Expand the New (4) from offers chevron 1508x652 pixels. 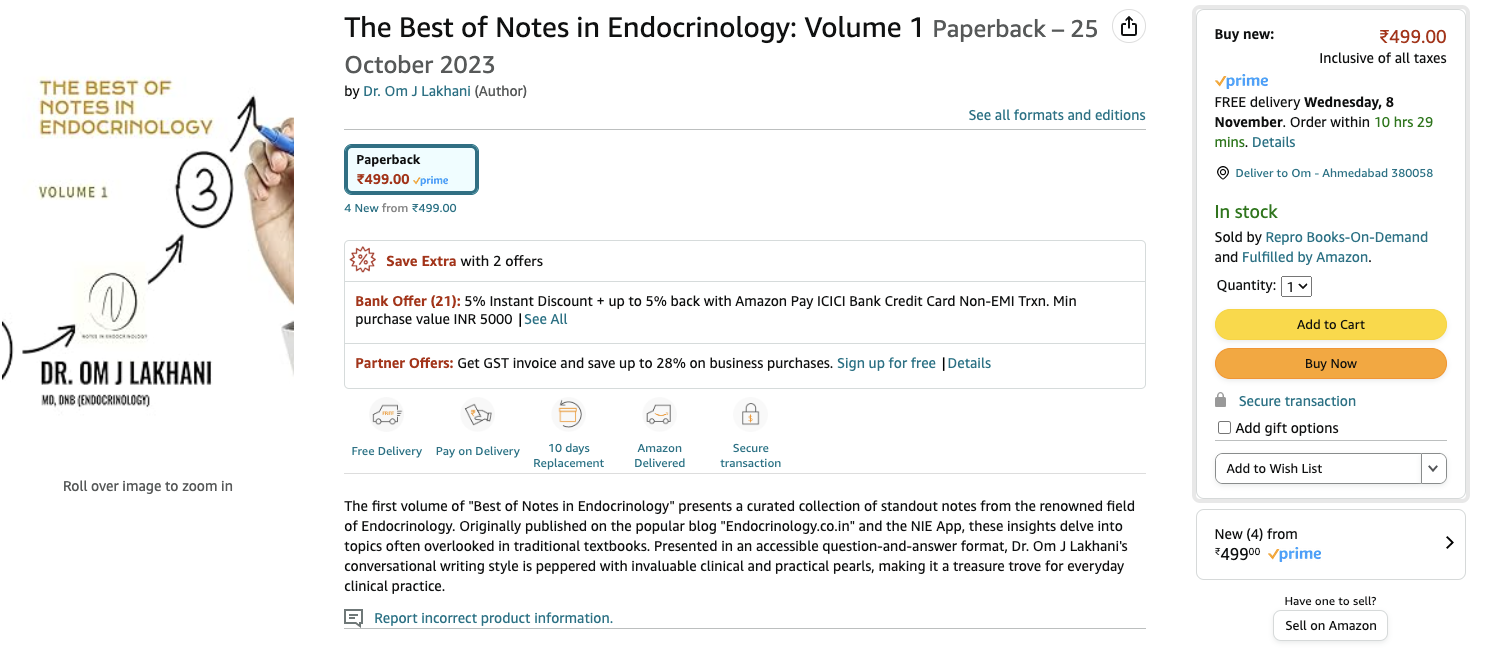point(1449,543)
